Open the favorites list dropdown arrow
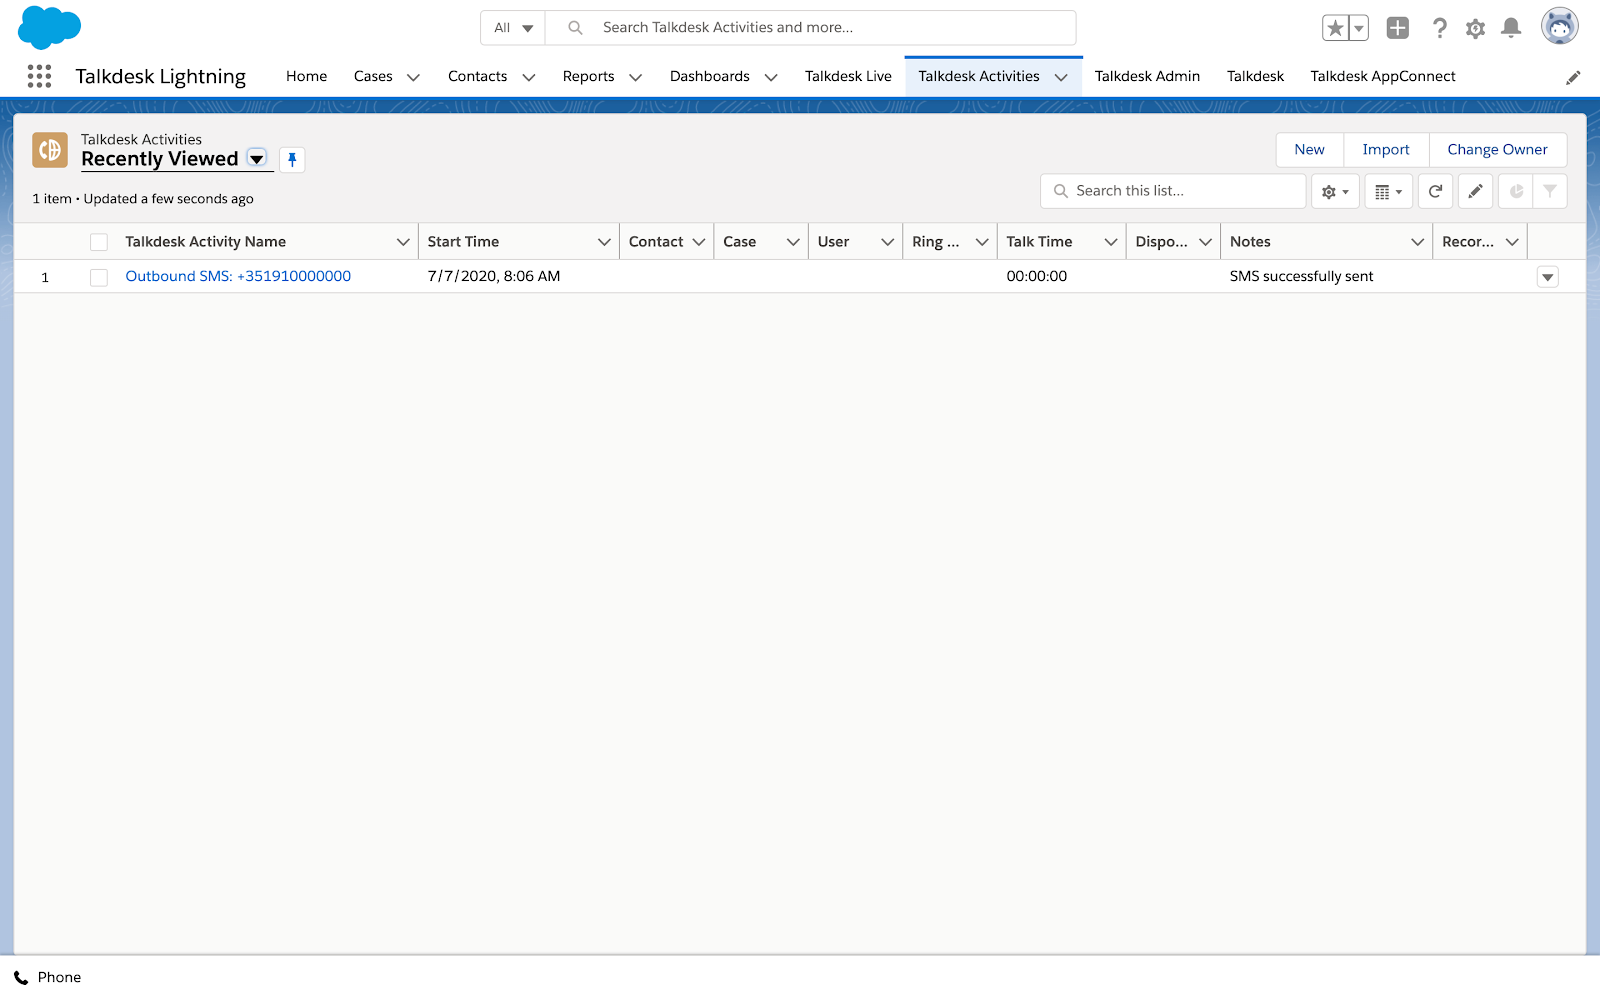This screenshot has height=1000, width=1600. pos(1359,28)
